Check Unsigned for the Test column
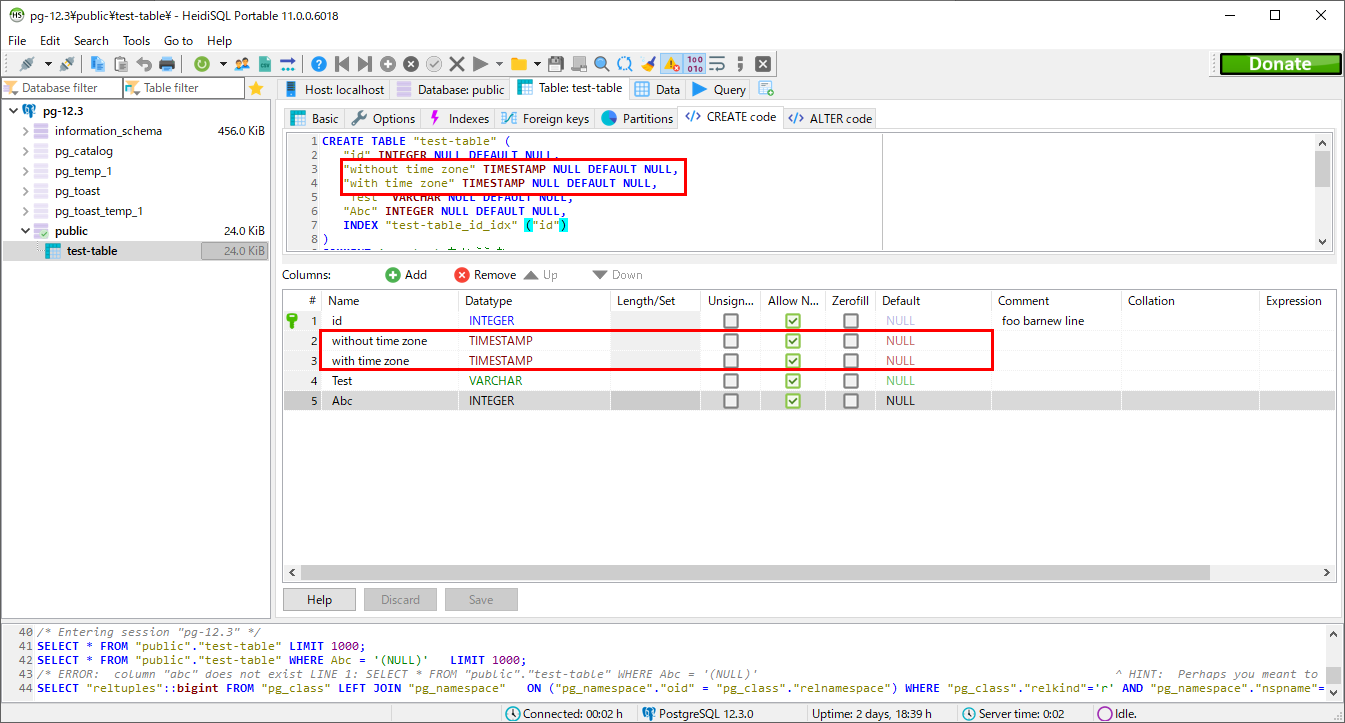This screenshot has width=1345, height=723. [730, 380]
